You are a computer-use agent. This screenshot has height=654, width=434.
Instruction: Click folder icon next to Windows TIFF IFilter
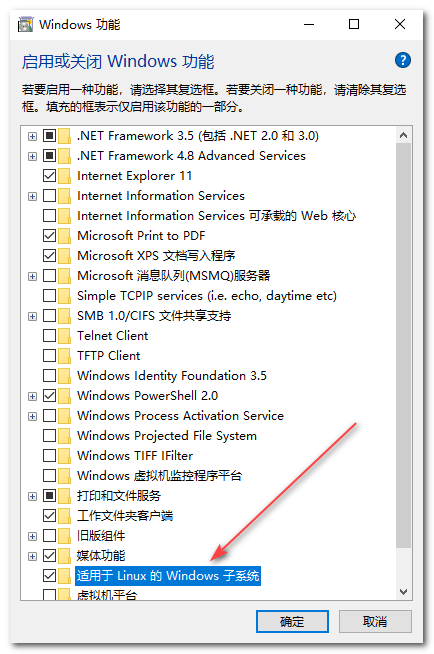click(x=65, y=455)
